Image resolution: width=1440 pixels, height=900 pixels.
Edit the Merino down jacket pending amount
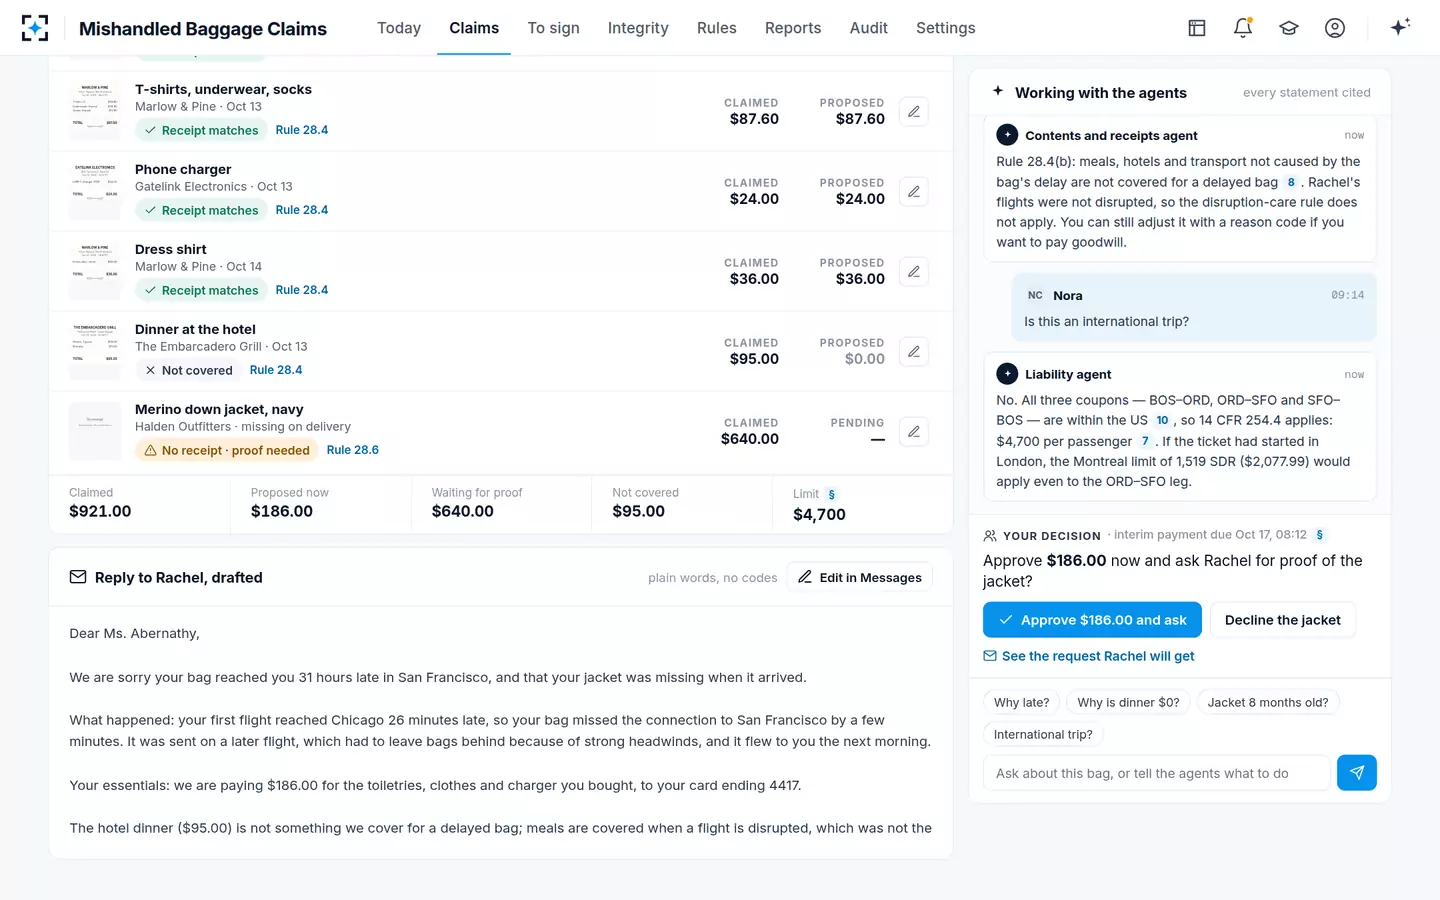coord(914,431)
